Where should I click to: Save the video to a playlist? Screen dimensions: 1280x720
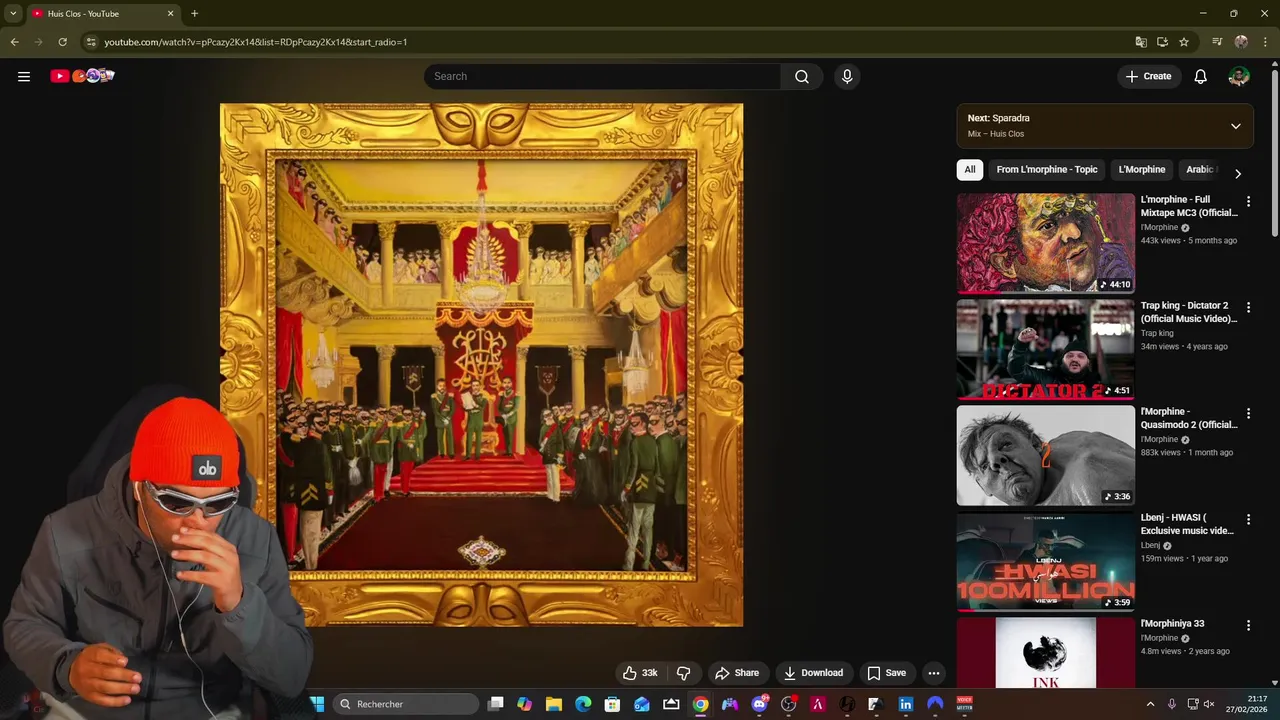pos(886,673)
